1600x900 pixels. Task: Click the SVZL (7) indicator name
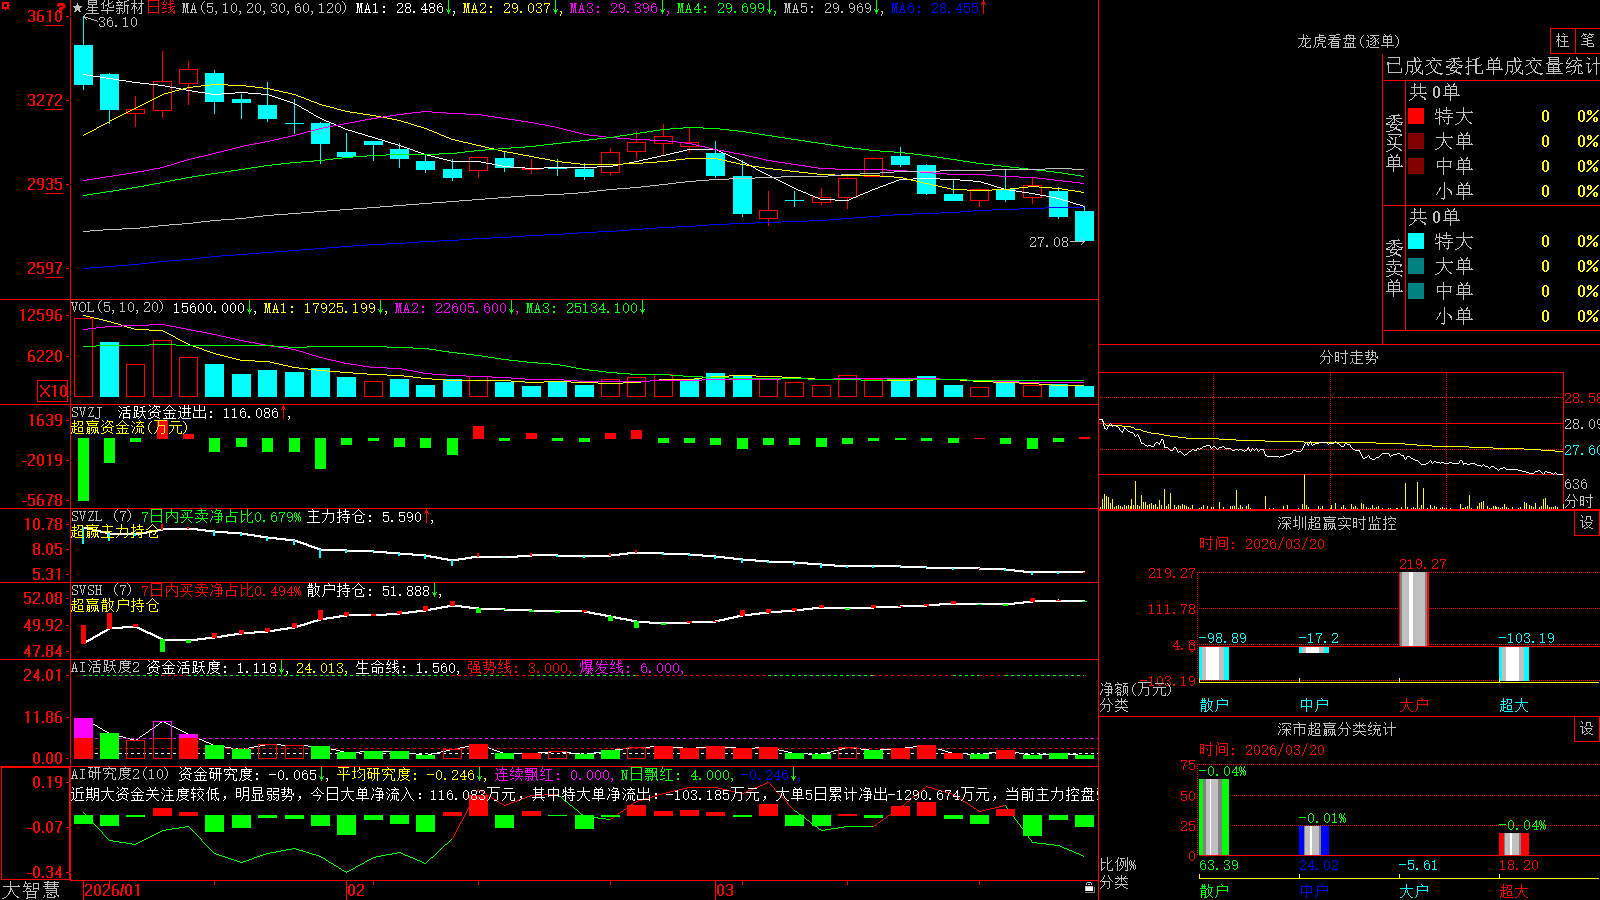coord(101,517)
